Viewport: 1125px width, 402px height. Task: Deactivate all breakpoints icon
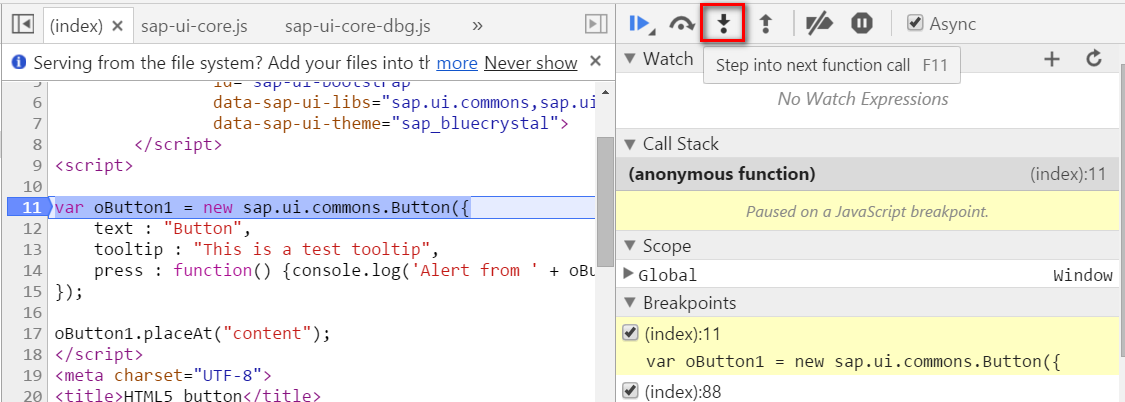pos(819,24)
